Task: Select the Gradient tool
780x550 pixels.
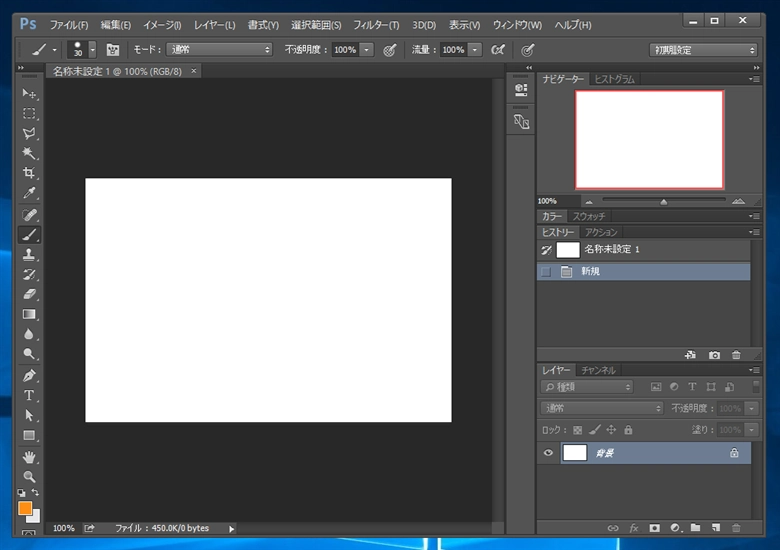Action: pos(29,314)
